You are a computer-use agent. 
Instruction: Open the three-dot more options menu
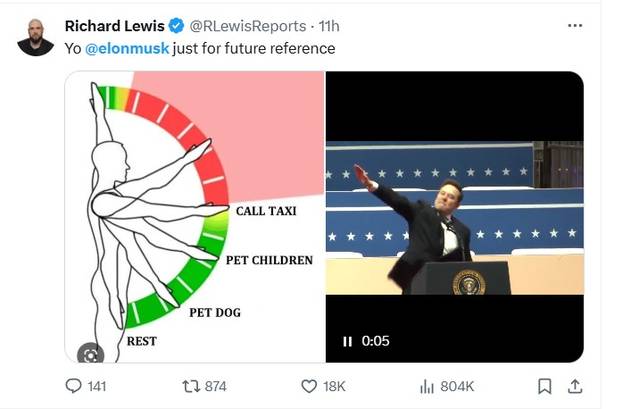(574, 25)
